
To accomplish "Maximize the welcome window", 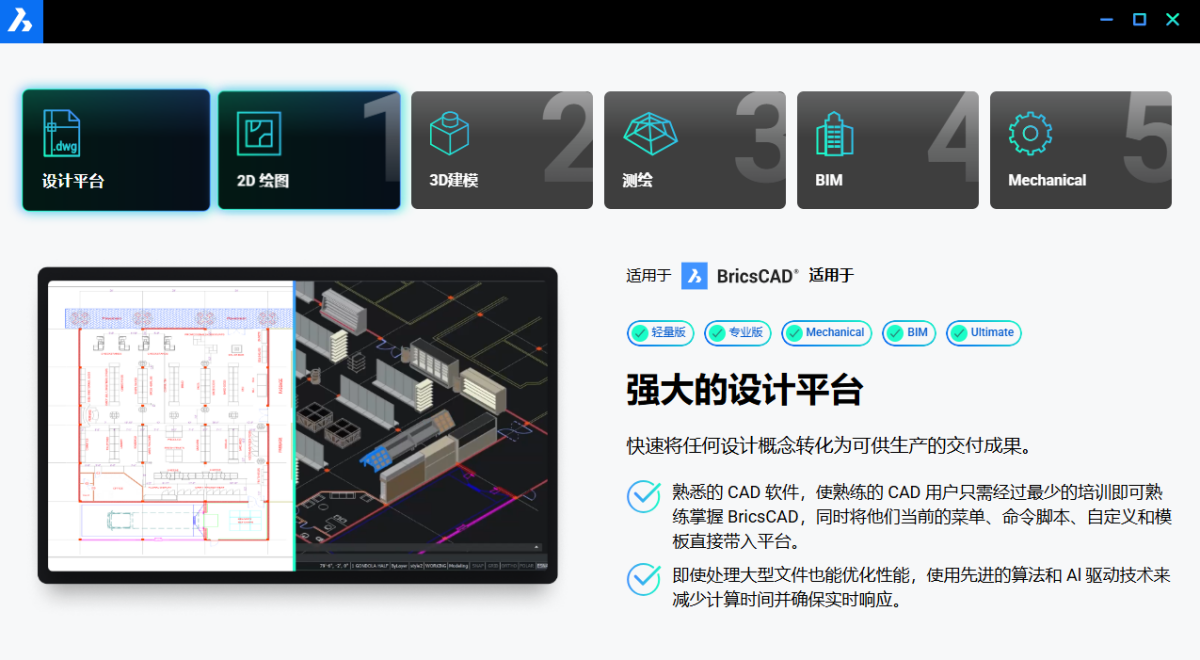I will click(x=1139, y=20).
